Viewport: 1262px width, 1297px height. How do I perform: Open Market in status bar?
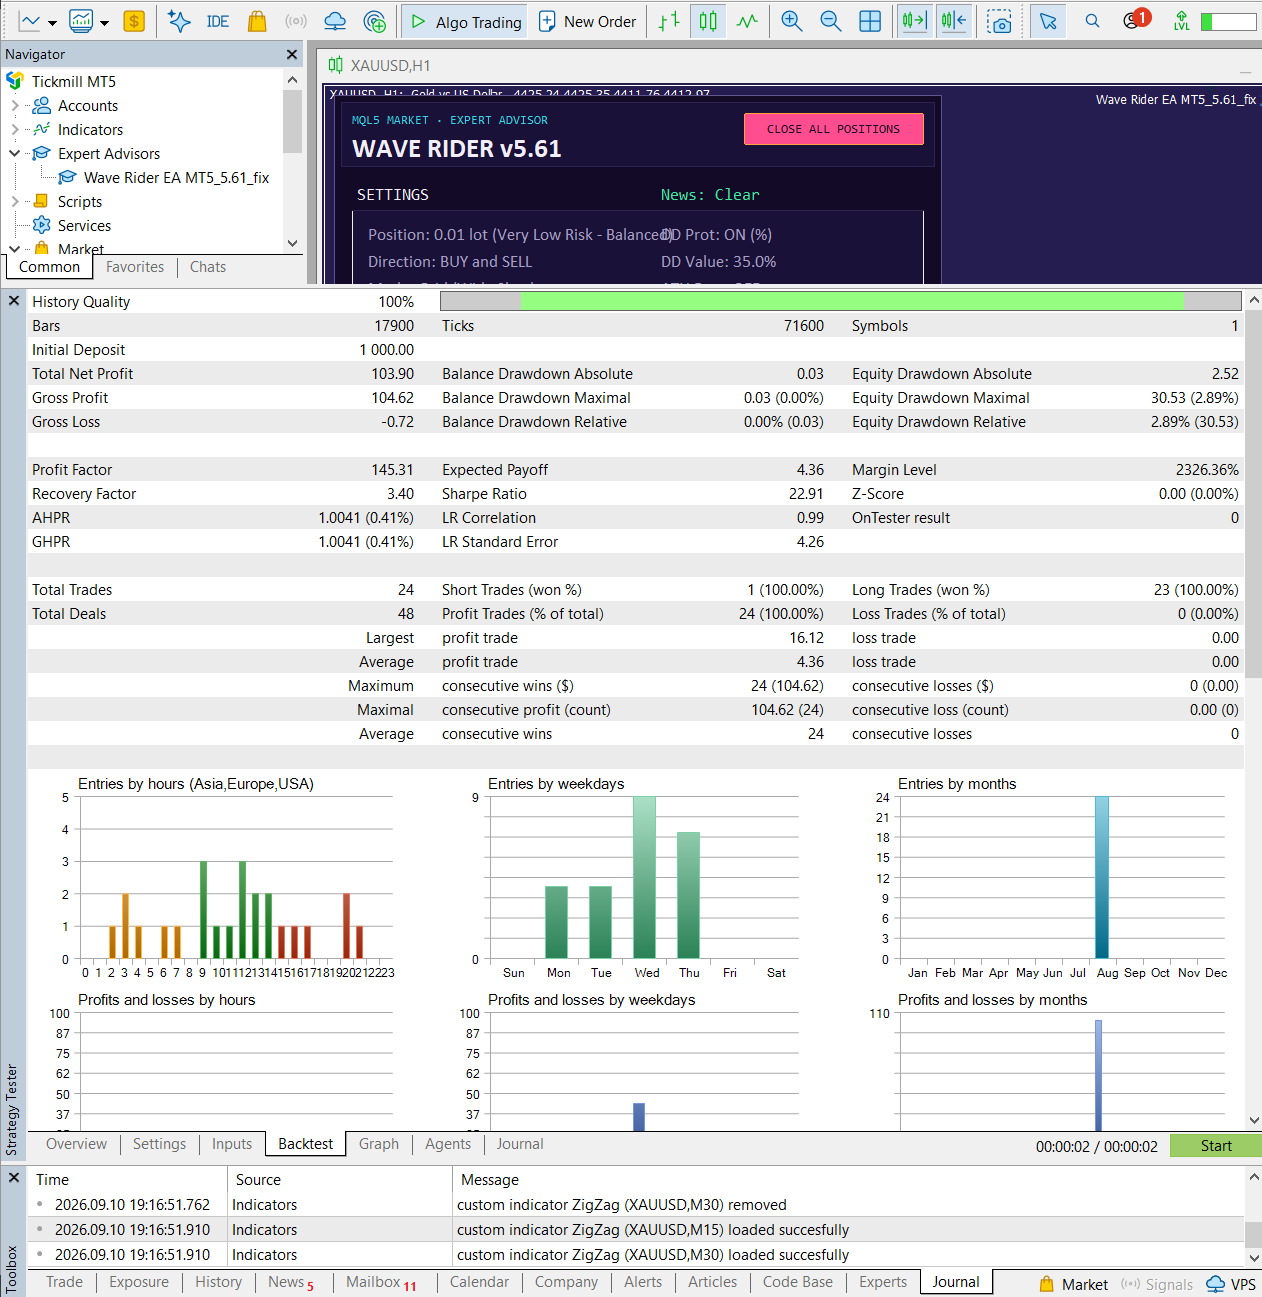click(1073, 1285)
